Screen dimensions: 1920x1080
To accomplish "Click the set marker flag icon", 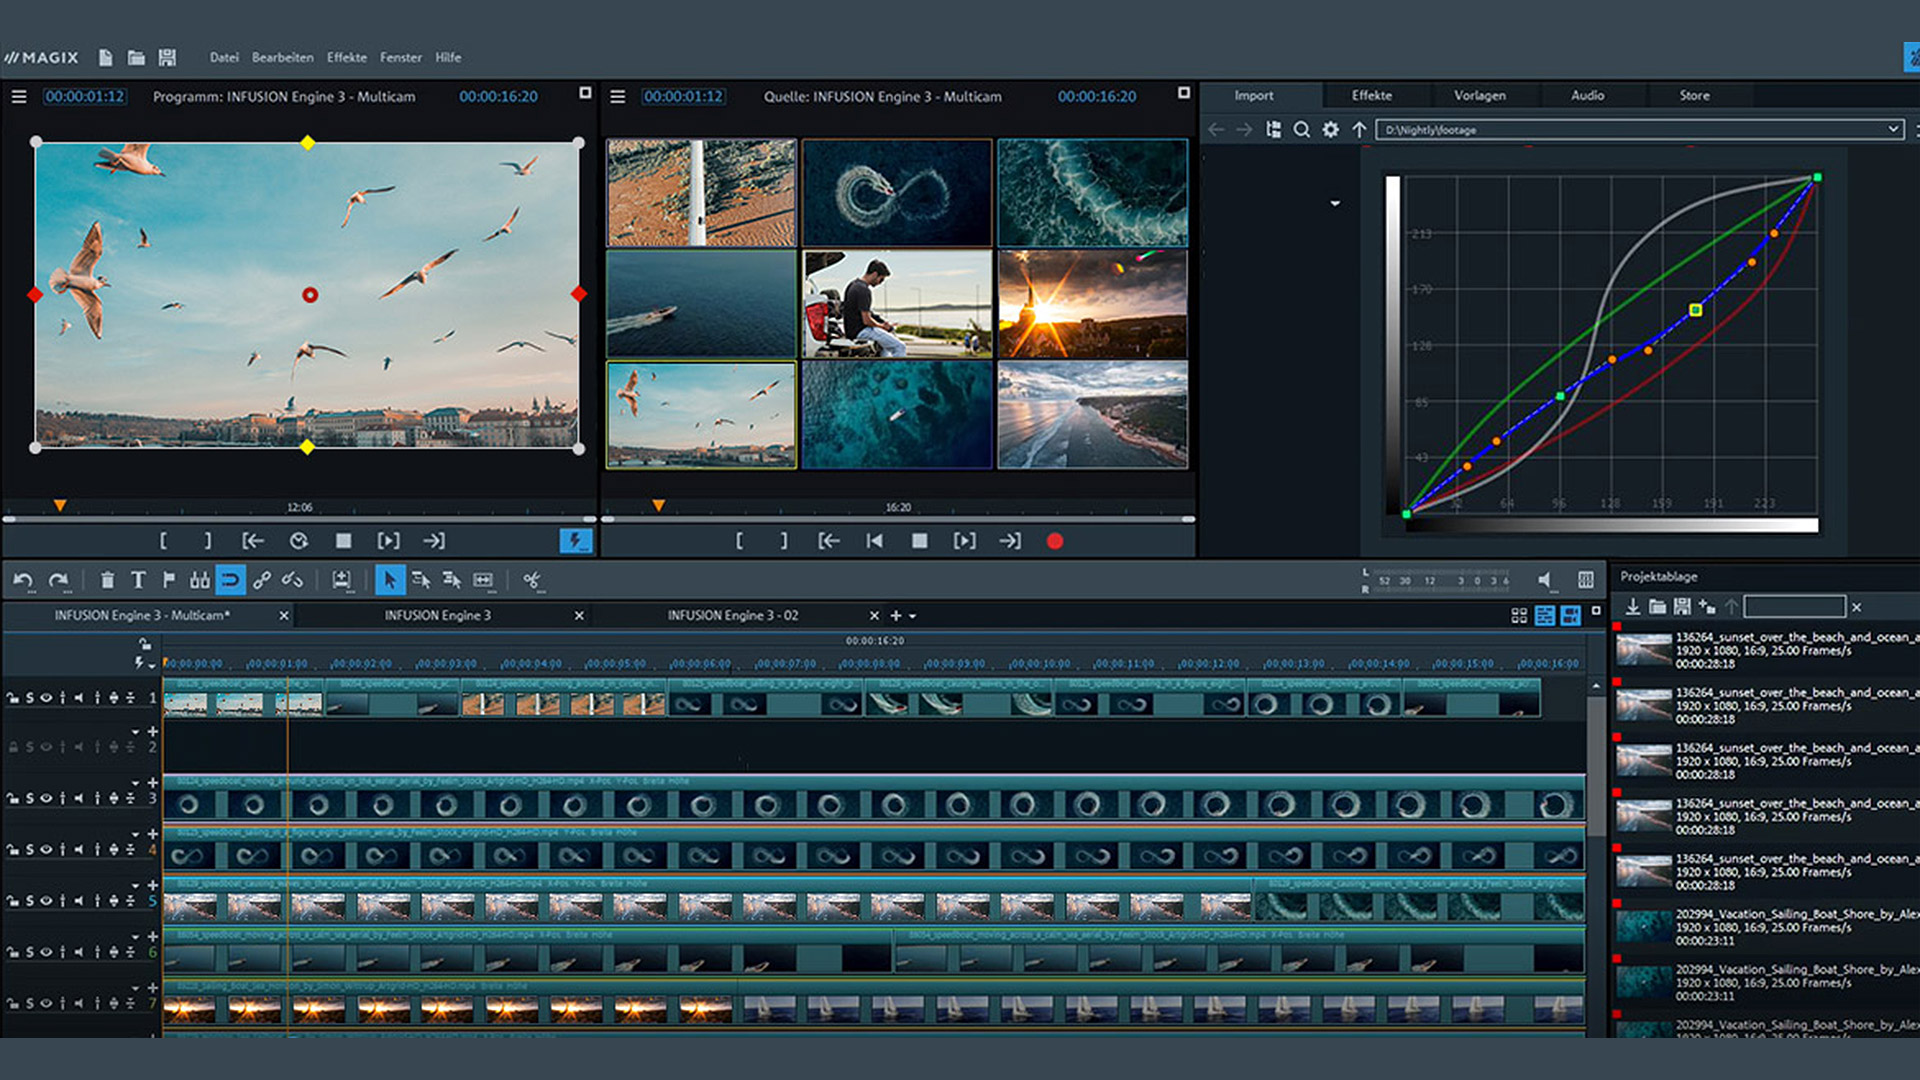I will tap(169, 580).
